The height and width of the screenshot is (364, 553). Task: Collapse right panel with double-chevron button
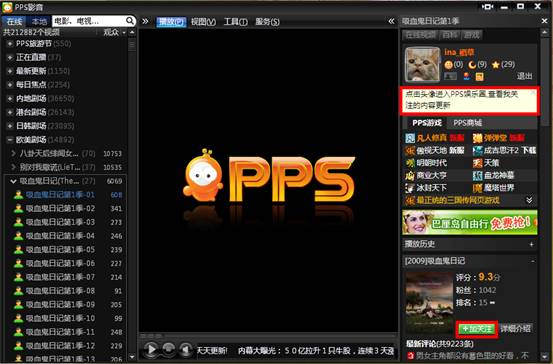(391, 22)
